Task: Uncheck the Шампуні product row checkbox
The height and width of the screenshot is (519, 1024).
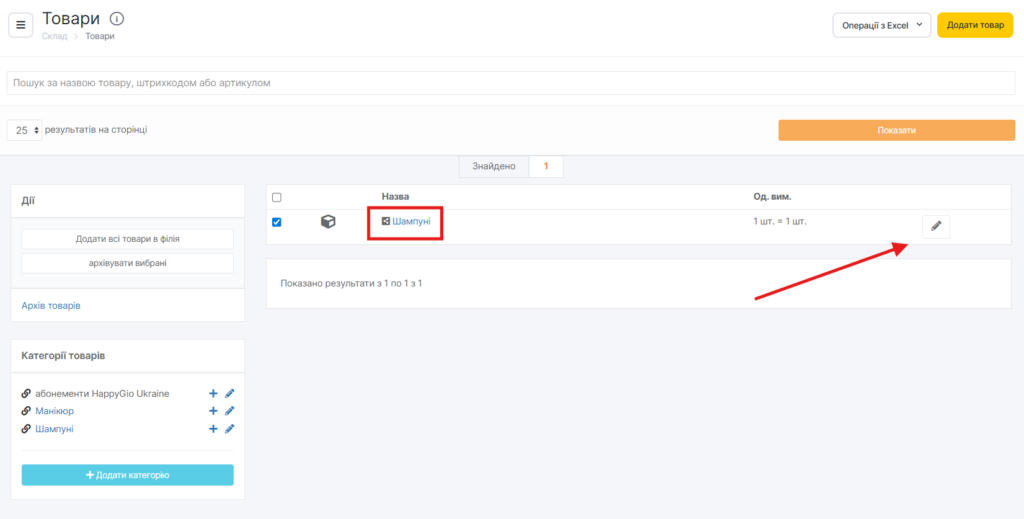Action: pyautogui.click(x=277, y=222)
